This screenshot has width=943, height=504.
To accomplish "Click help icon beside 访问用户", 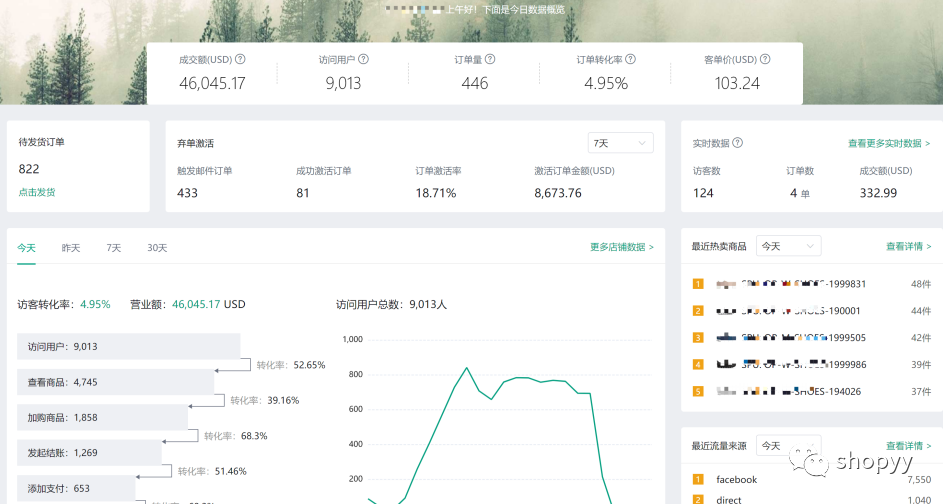I will pyautogui.click(x=367, y=59).
